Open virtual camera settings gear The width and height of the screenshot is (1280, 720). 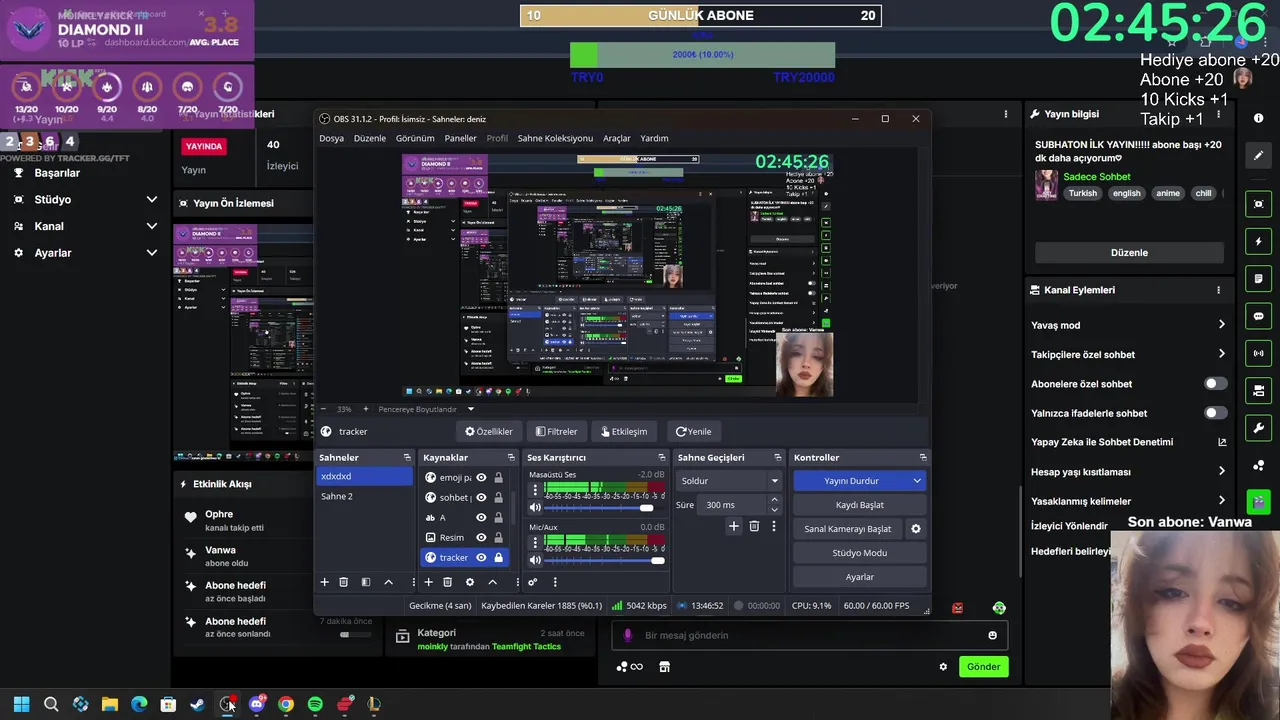(915, 529)
